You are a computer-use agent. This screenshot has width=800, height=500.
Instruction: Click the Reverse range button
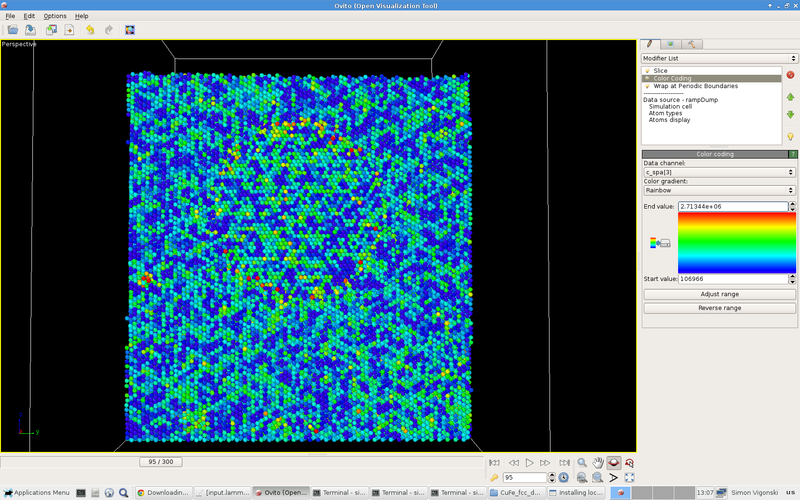tap(718, 308)
